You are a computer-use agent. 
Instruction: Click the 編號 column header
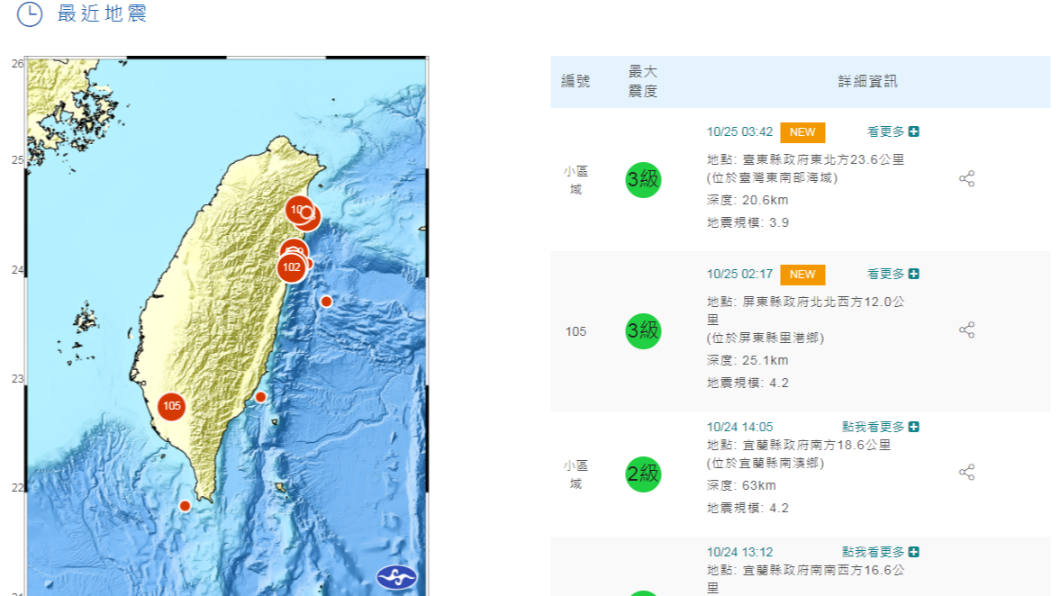(x=575, y=81)
